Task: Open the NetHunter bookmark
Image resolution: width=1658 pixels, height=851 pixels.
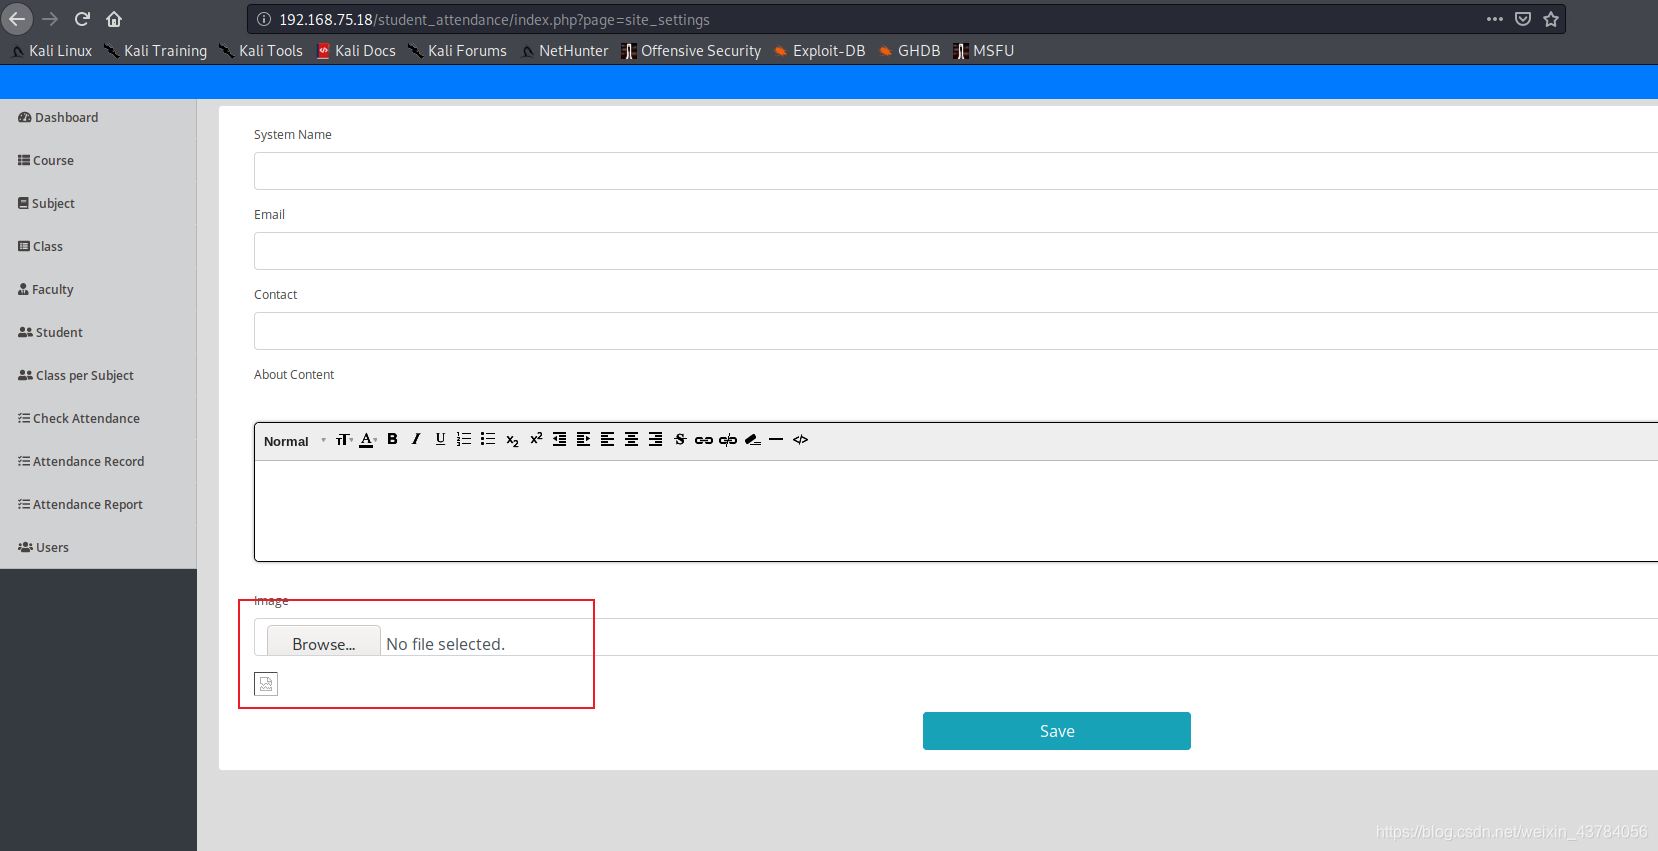Action: [x=565, y=51]
